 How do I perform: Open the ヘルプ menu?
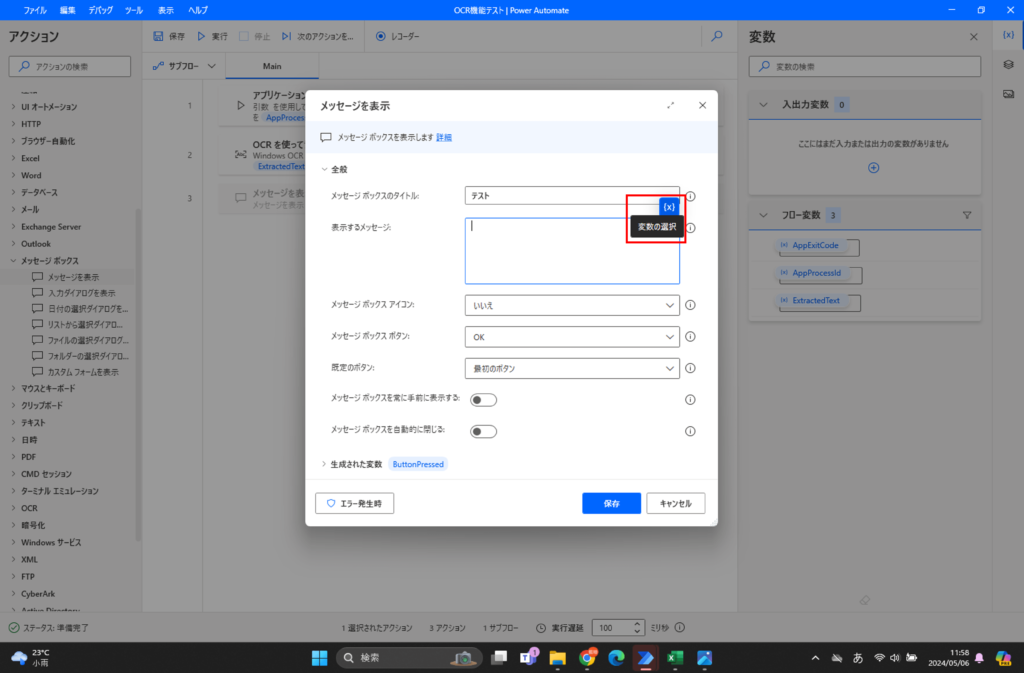point(198,10)
